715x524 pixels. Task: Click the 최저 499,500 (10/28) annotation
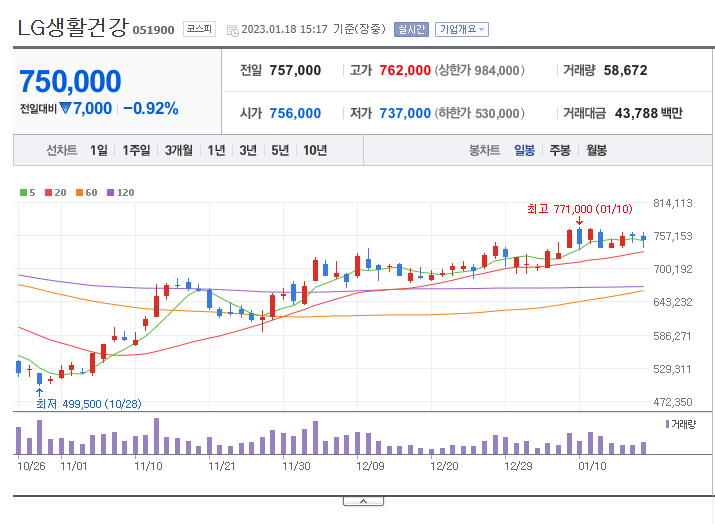pyautogui.click(x=89, y=404)
